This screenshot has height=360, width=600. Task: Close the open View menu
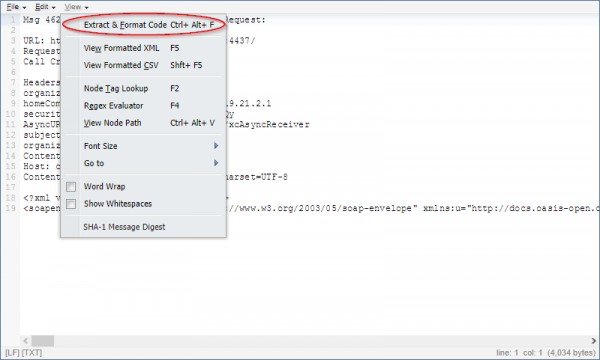[76, 7]
